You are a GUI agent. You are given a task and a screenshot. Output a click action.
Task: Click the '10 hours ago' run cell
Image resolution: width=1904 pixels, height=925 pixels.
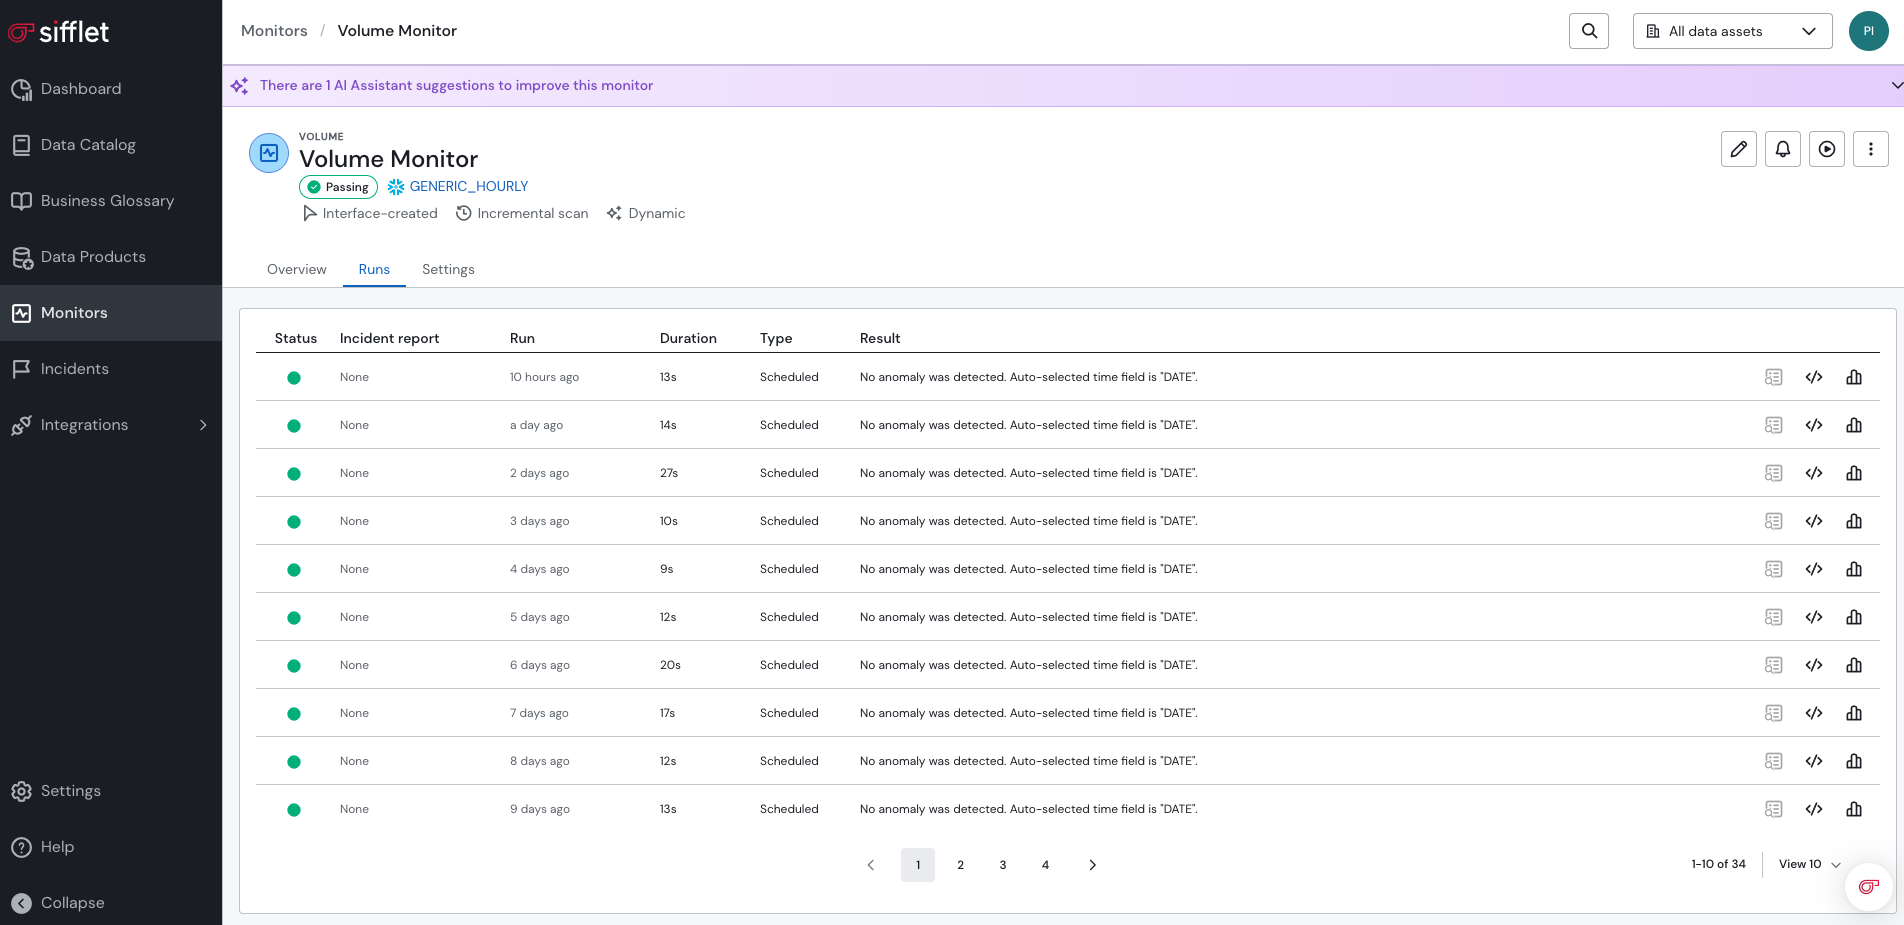(544, 377)
